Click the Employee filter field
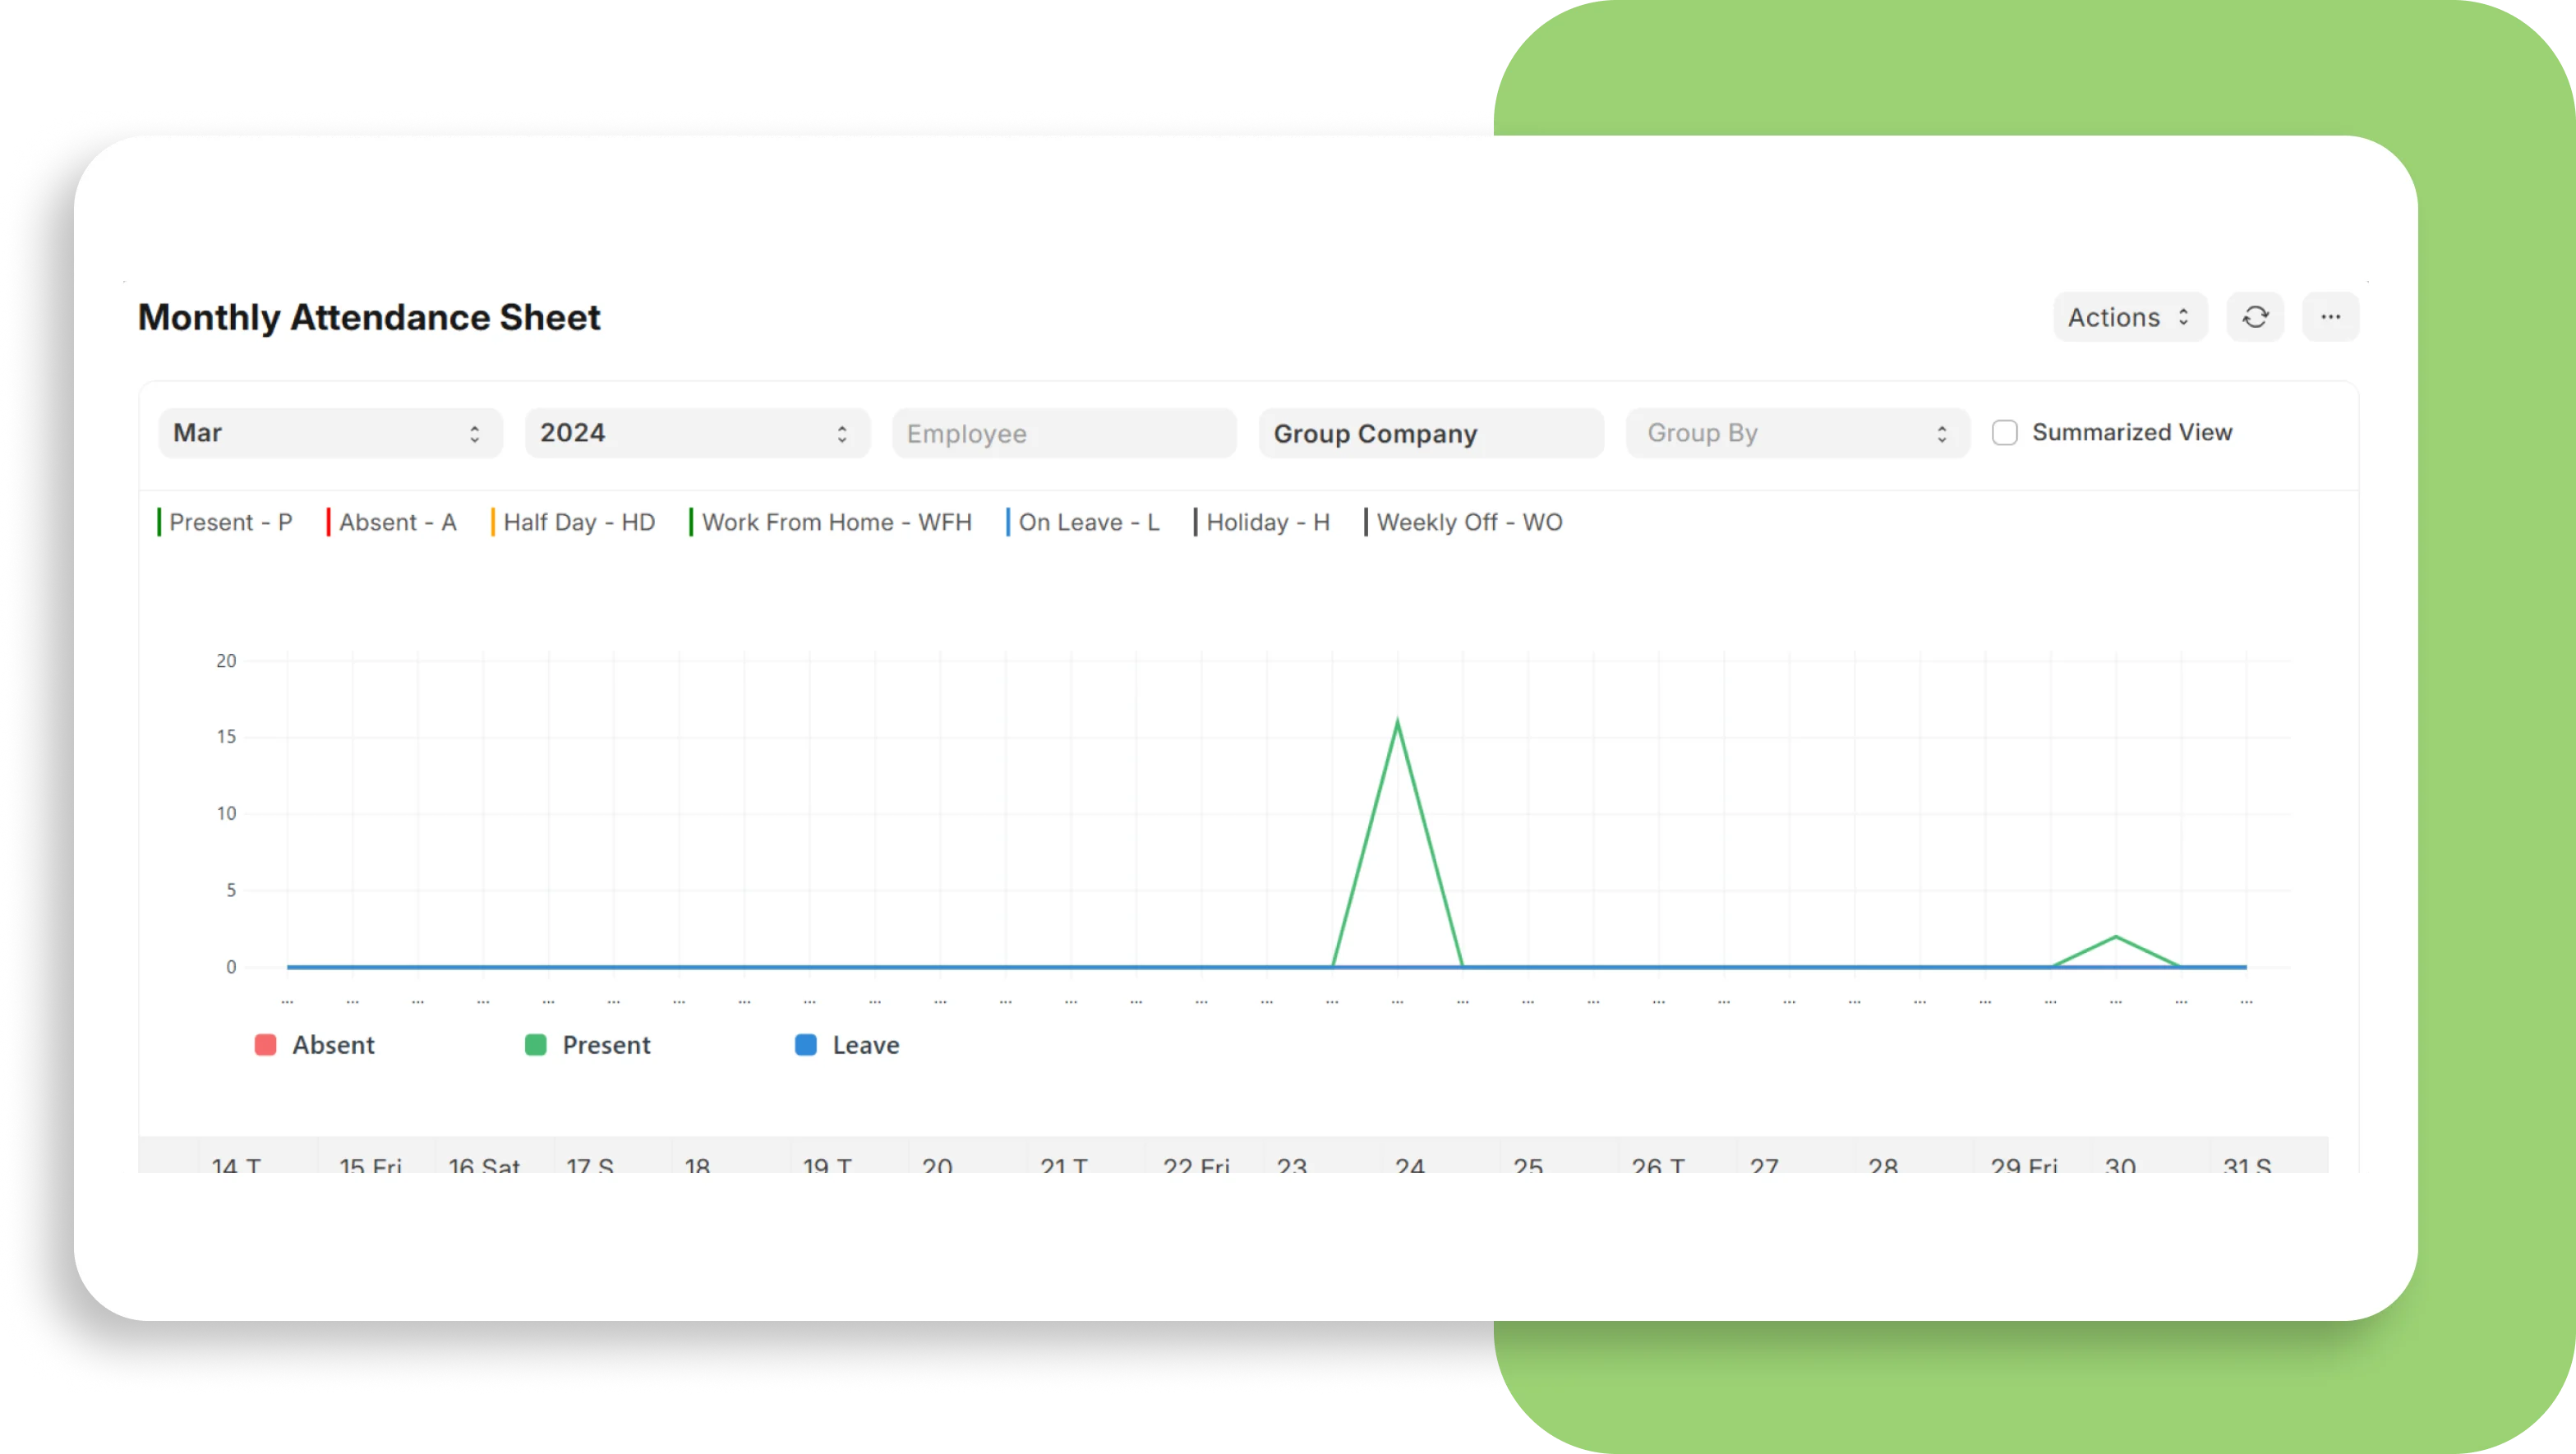 click(1064, 434)
